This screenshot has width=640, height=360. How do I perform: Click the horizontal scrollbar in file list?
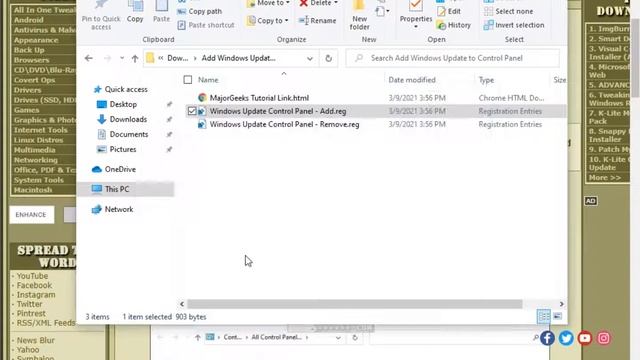pyautogui.click(x=355, y=304)
